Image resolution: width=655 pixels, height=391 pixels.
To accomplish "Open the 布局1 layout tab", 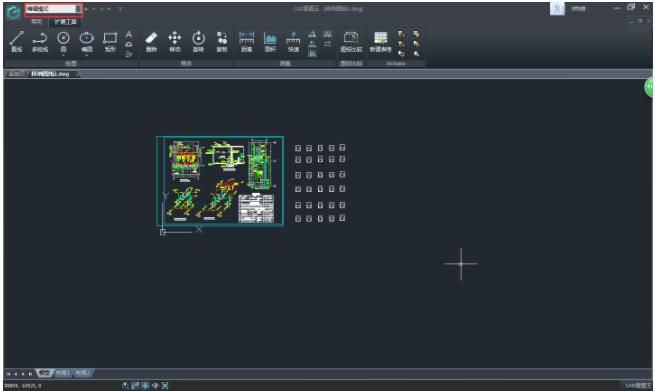I will (63, 373).
